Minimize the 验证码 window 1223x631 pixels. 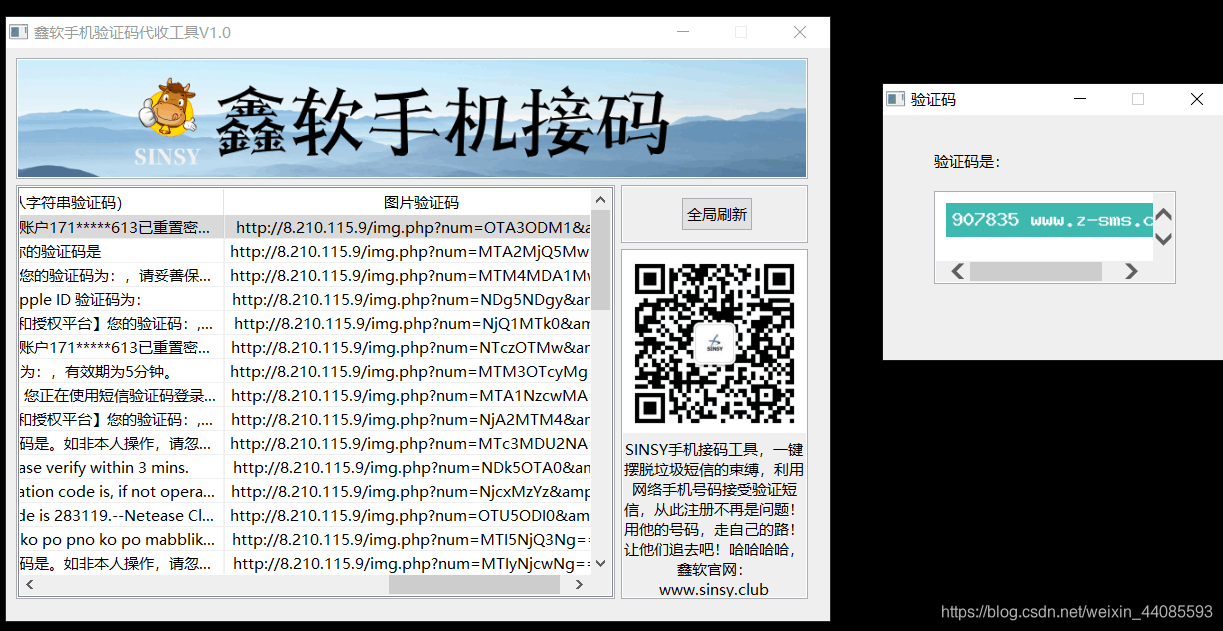point(1080,99)
